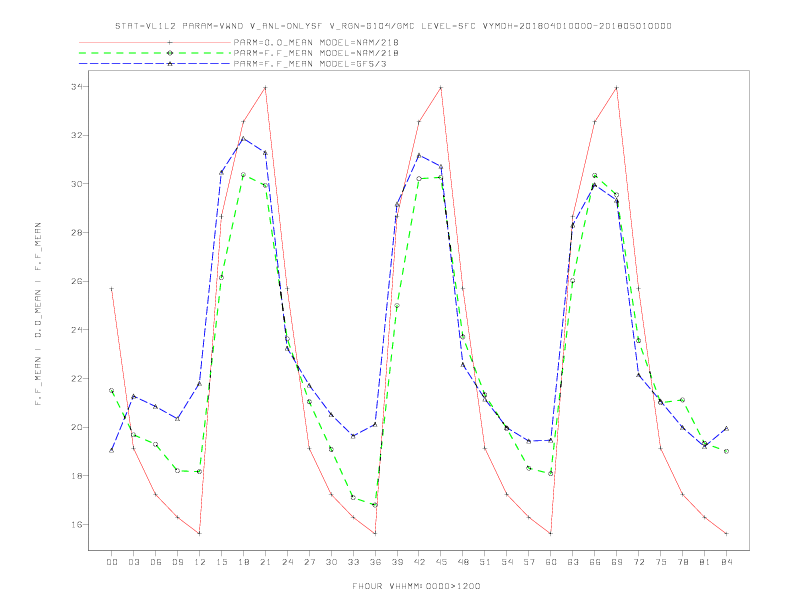Click the green dashed legend line sample
The width and height of the screenshot is (792, 612).
(155, 53)
